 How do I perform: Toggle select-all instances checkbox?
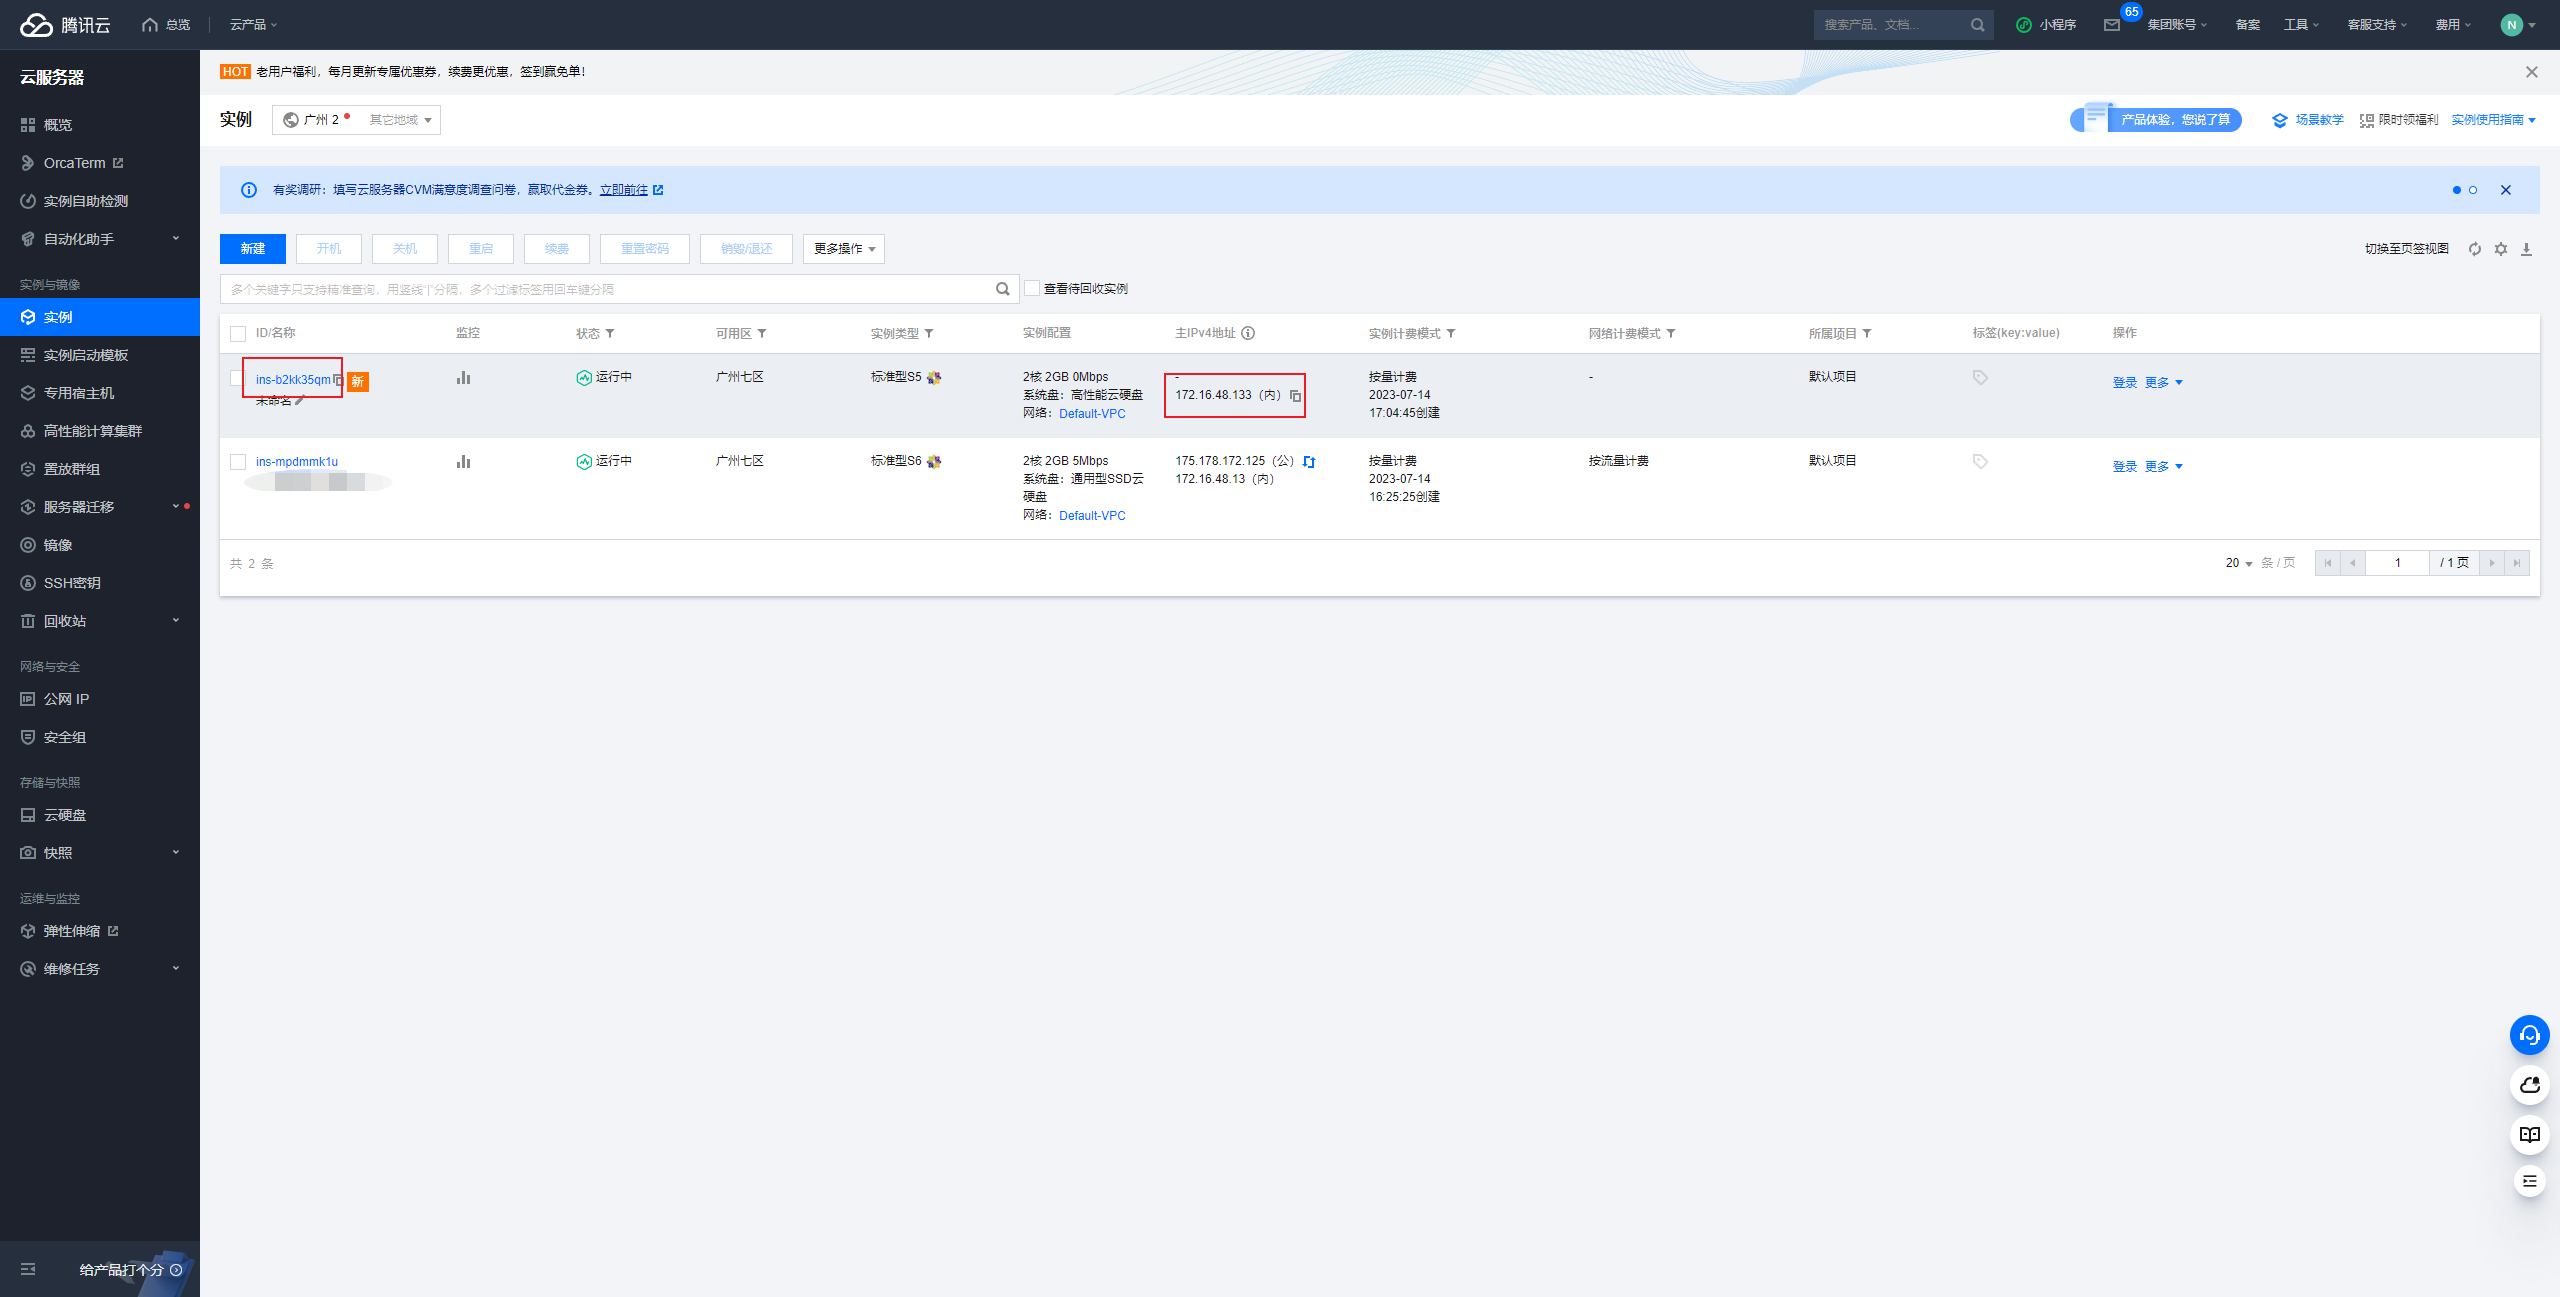(x=238, y=334)
